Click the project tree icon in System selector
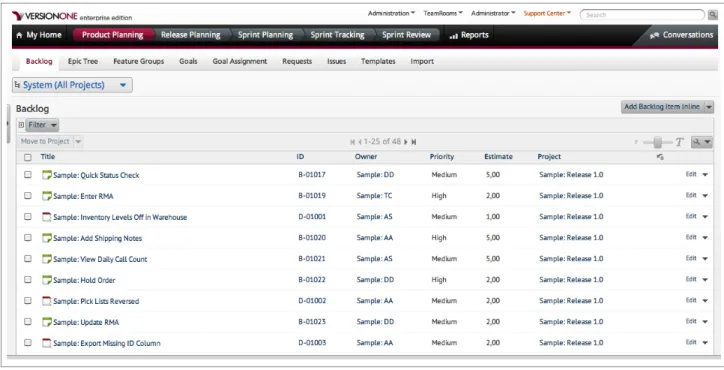 pos(18,85)
